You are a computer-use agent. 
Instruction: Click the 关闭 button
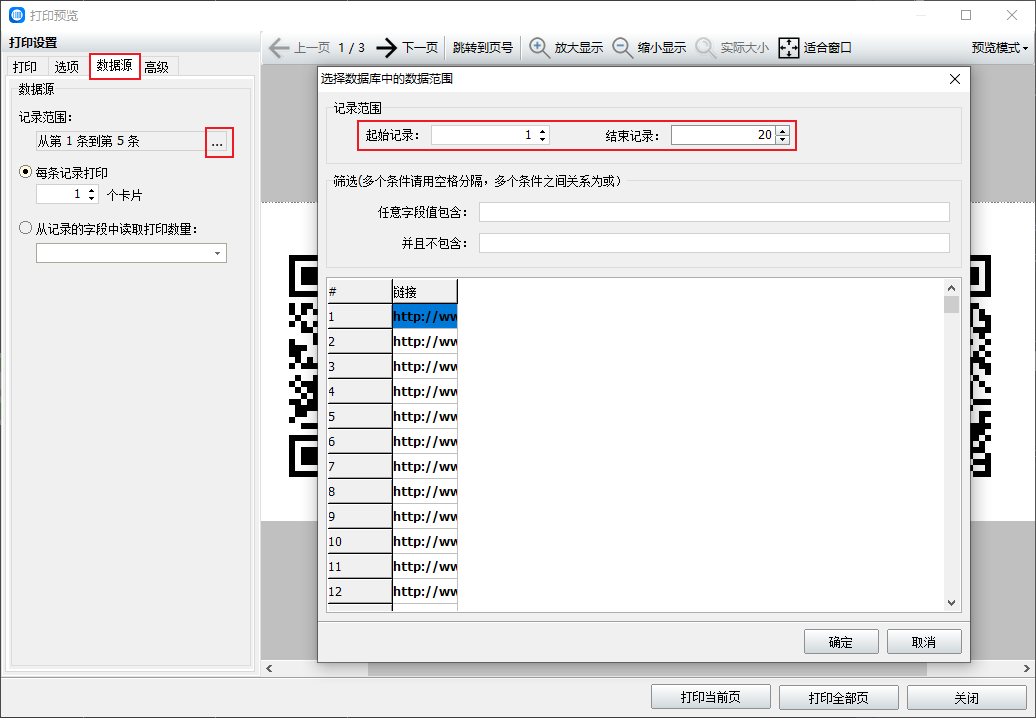click(967, 697)
